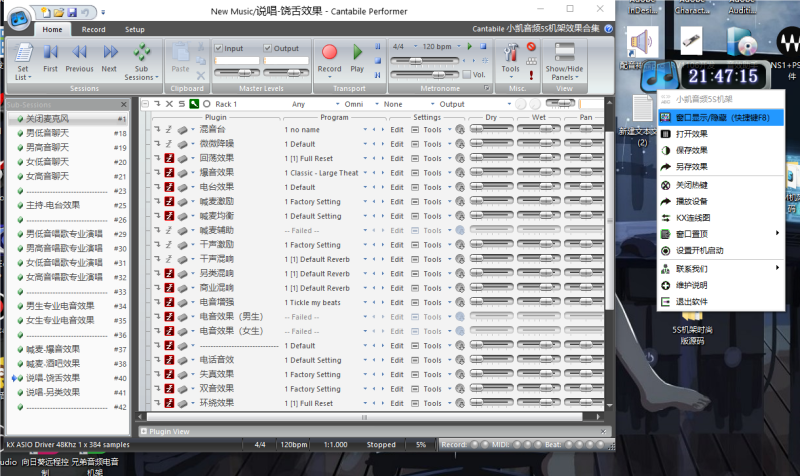Image resolution: width=800 pixels, height=476 pixels.
Task: Open the 120 bpm tempo dropdown
Action: (x=459, y=46)
